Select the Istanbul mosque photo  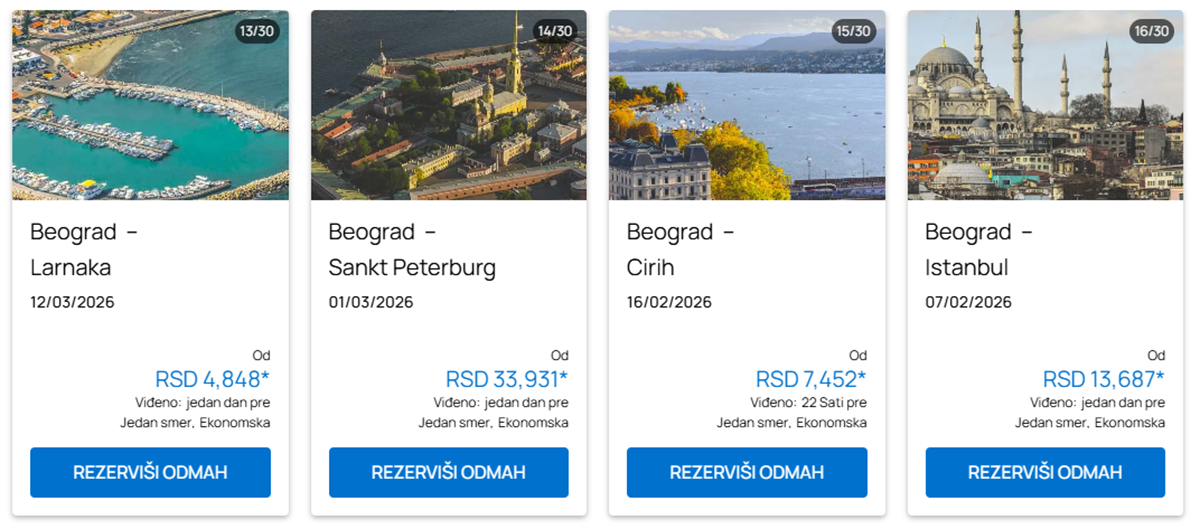pyautogui.click(x=1045, y=110)
